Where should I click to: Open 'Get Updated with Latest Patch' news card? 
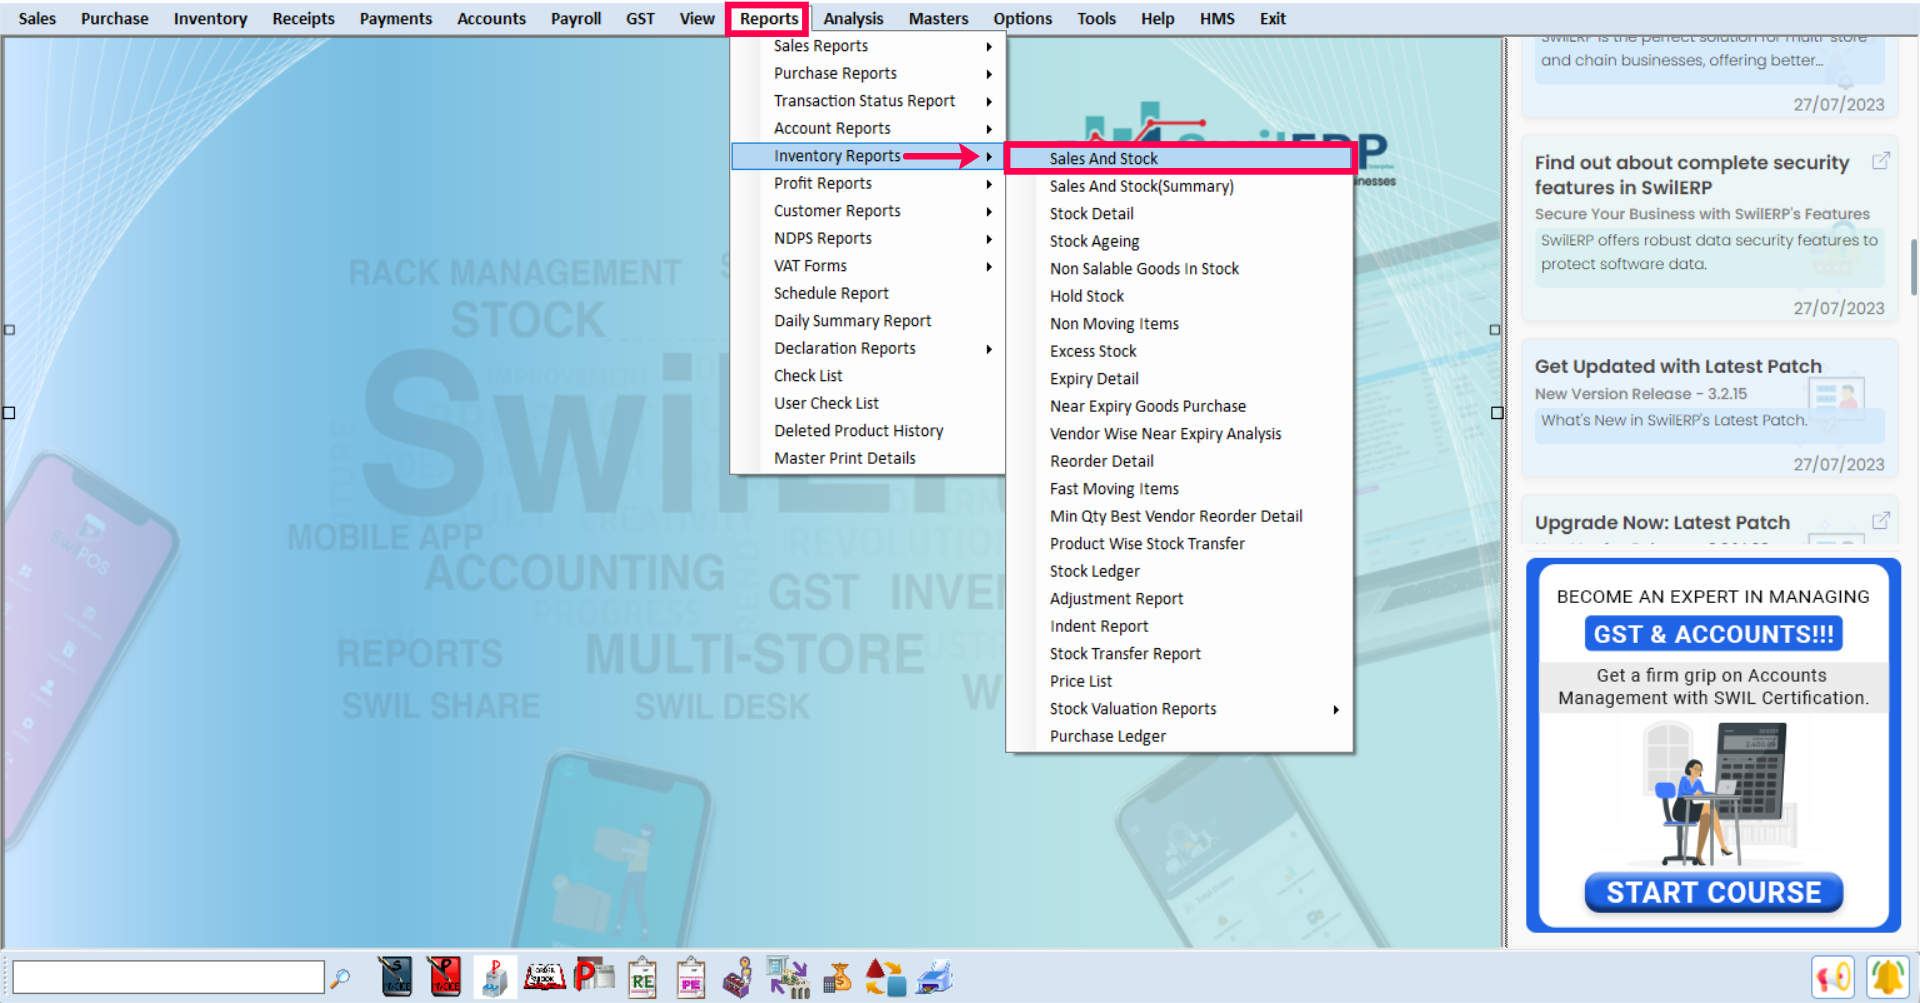pos(1709,408)
